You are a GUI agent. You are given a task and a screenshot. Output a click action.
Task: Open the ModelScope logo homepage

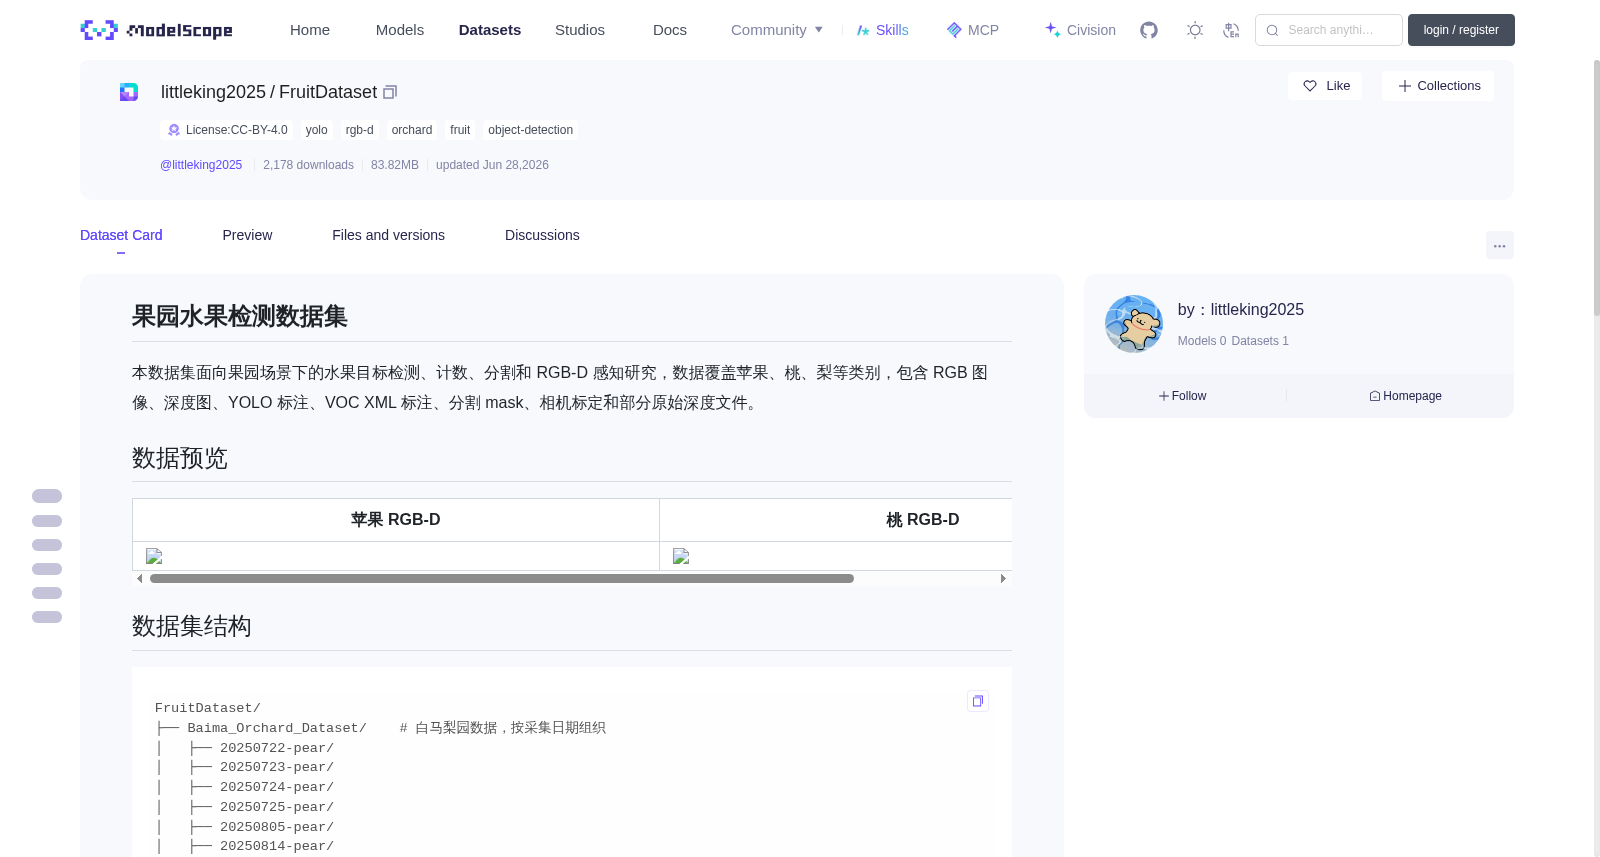[x=156, y=30]
